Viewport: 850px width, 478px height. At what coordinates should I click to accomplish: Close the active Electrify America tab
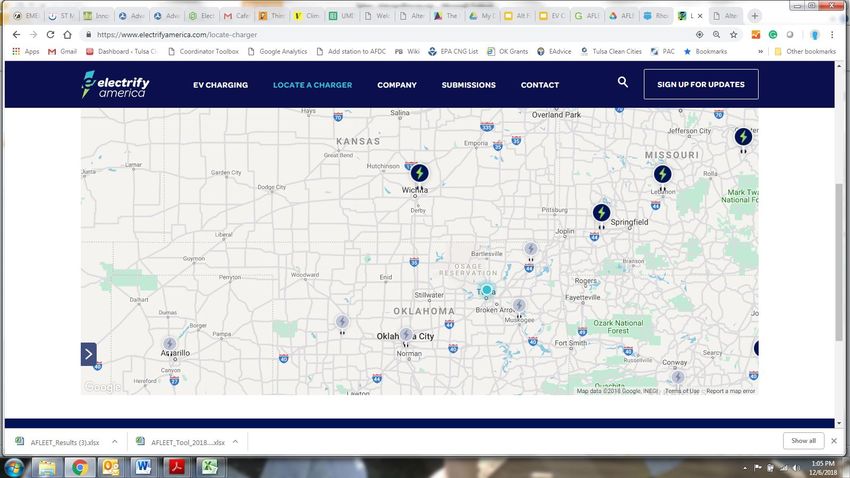[700, 16]
